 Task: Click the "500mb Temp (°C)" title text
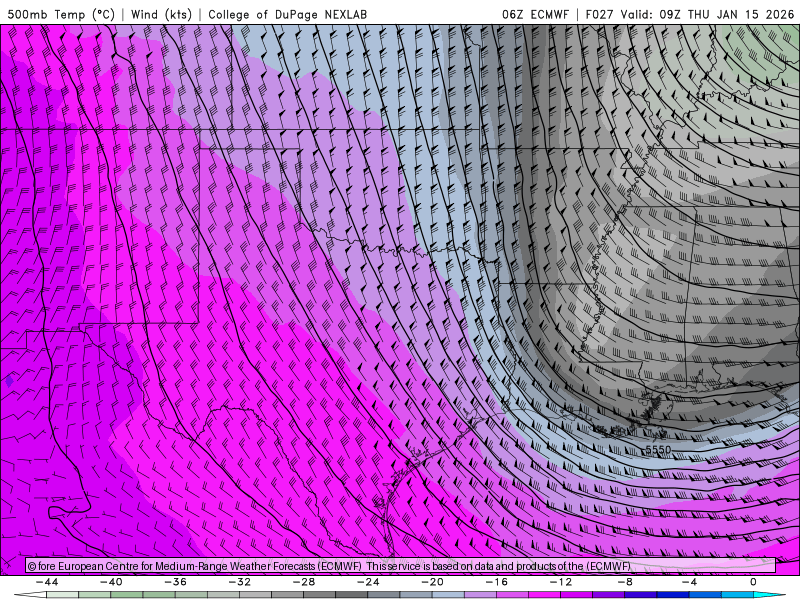pyautogui.click(x=61, y=14)
